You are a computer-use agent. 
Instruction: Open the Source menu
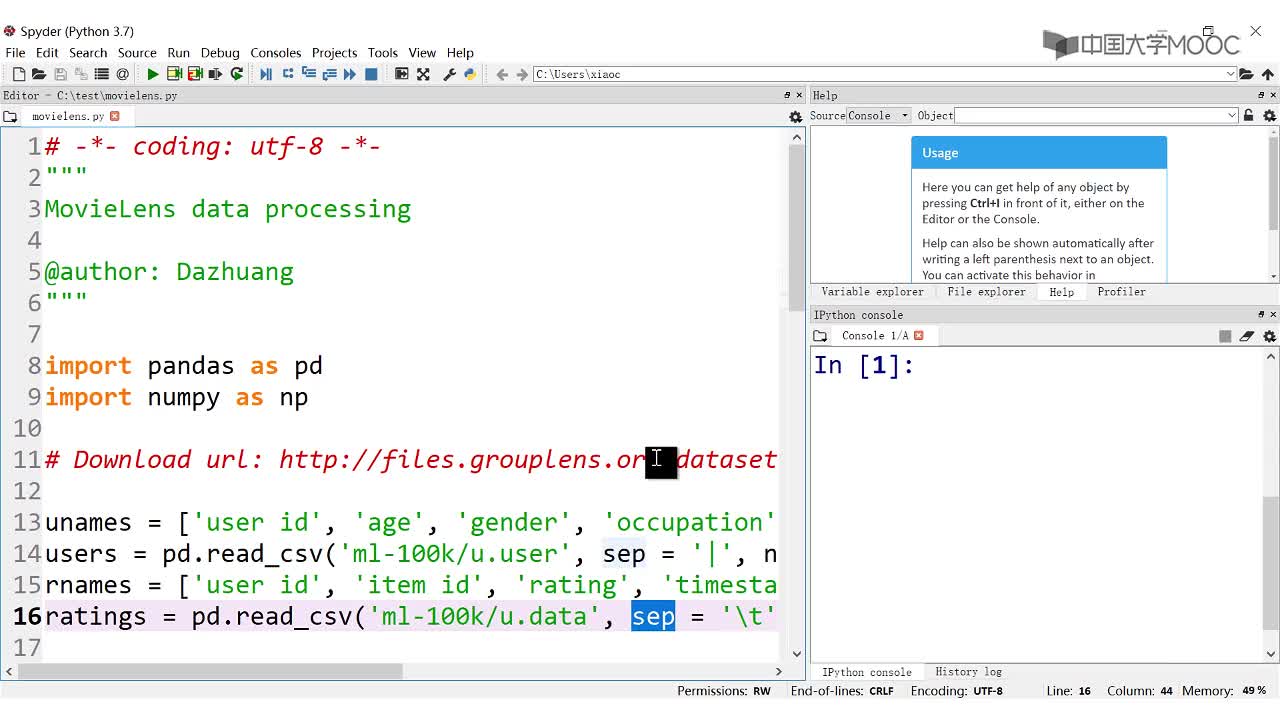[137, 53]
